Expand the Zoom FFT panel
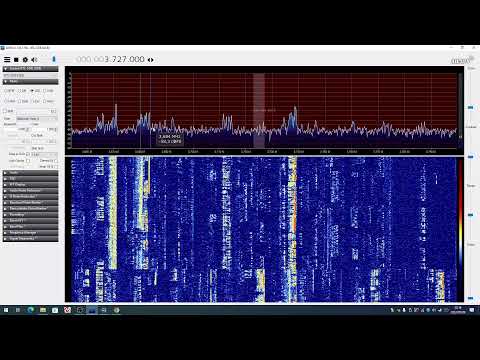480x360 pixels. click(30, 221)
